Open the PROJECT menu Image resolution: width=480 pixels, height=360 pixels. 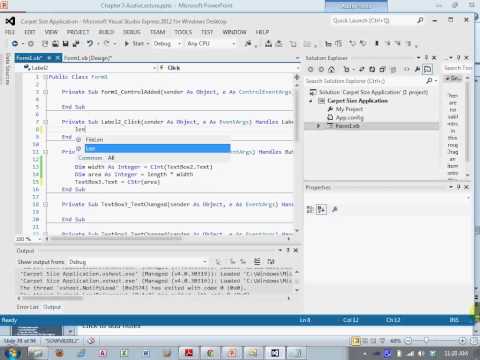coord(78,32)
